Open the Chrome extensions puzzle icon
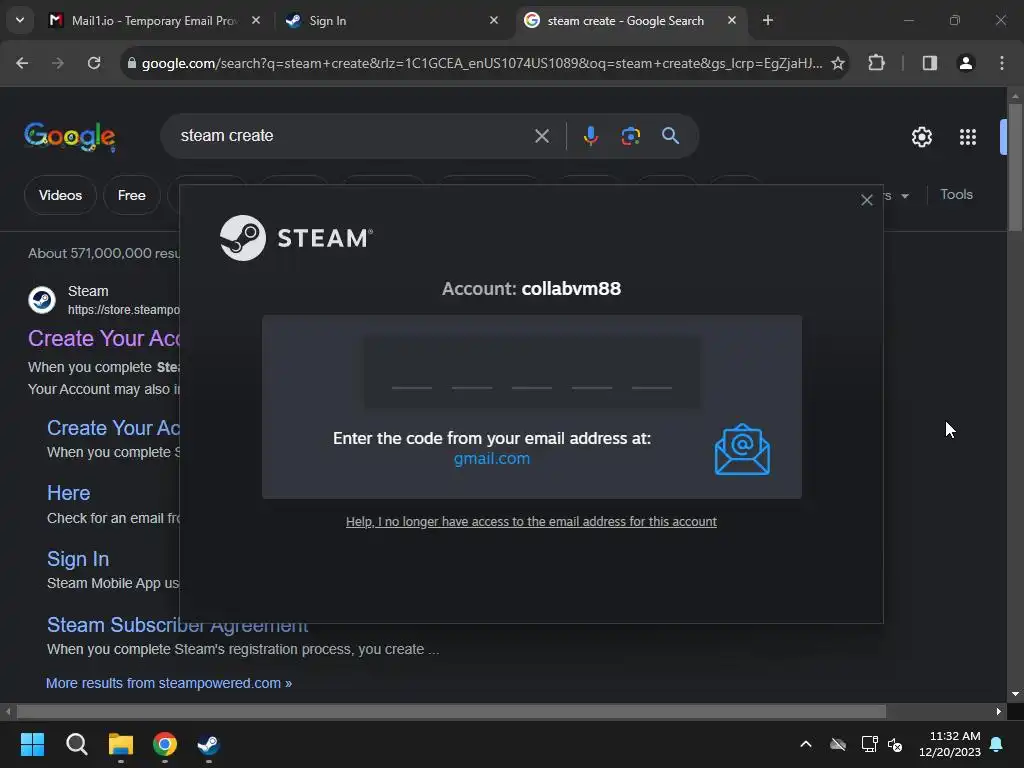The width and height of the screenshot is (1024, 768). click(876, 63)
